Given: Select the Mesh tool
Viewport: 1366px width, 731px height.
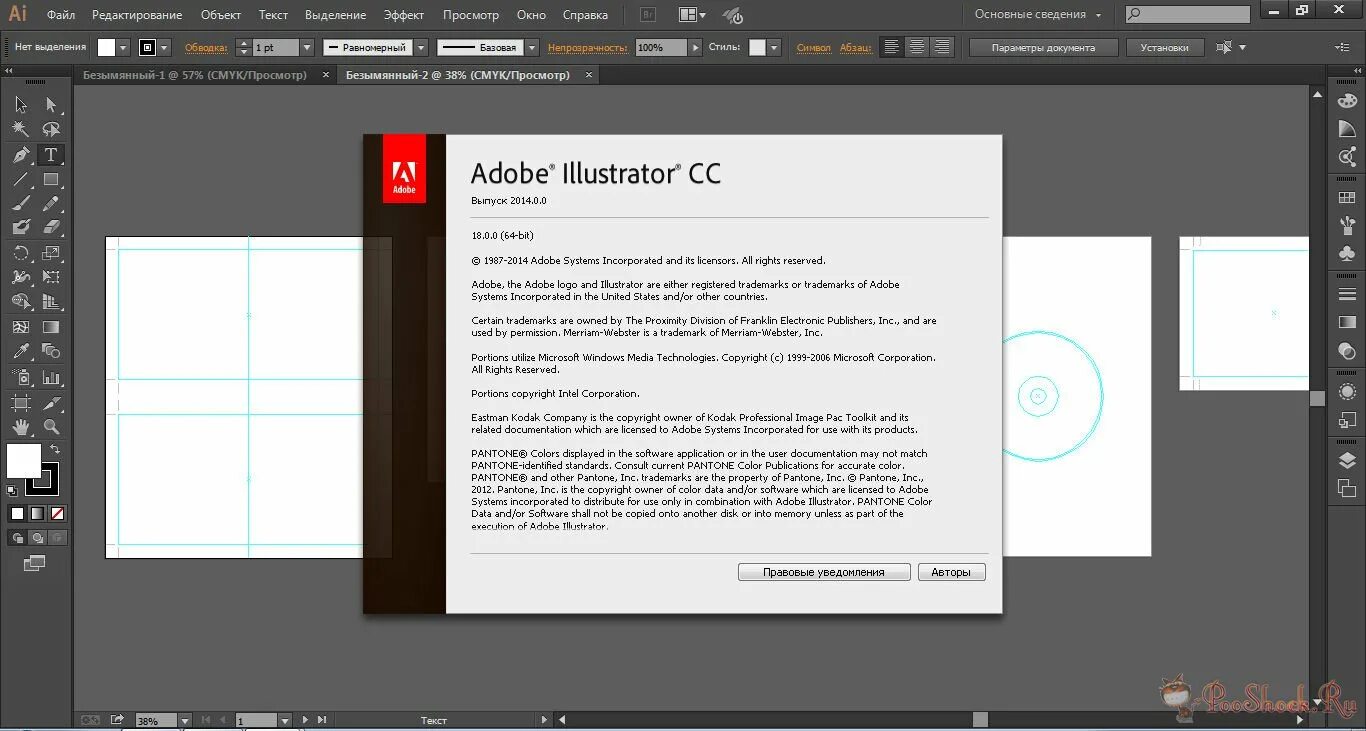Looking at the screenshot, I should 21,327.
